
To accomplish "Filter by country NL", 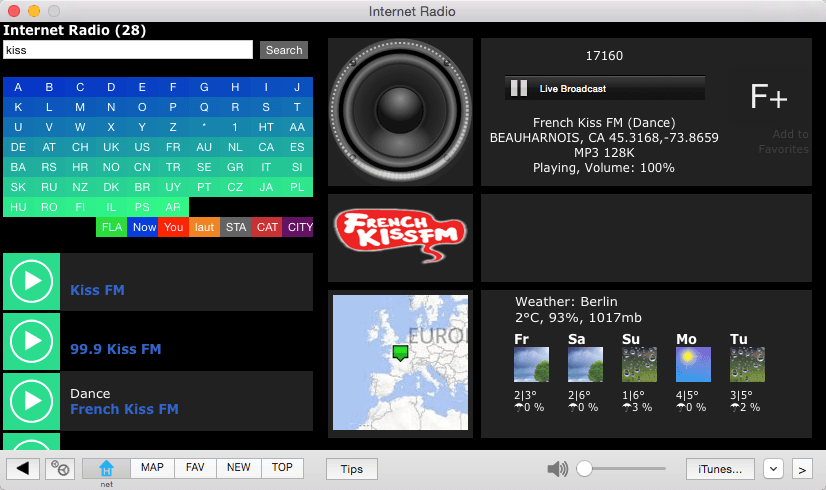I will point(235,148).
